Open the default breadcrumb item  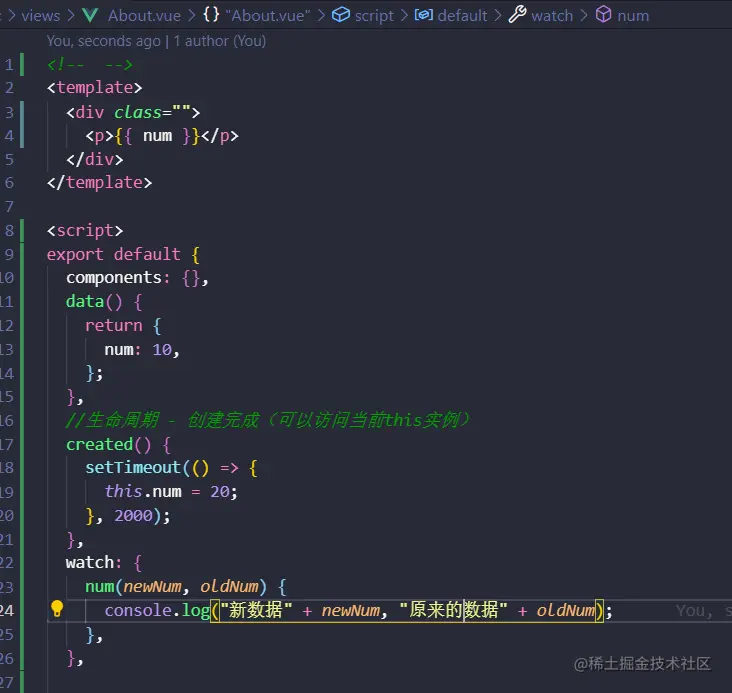tap(462, 16)
